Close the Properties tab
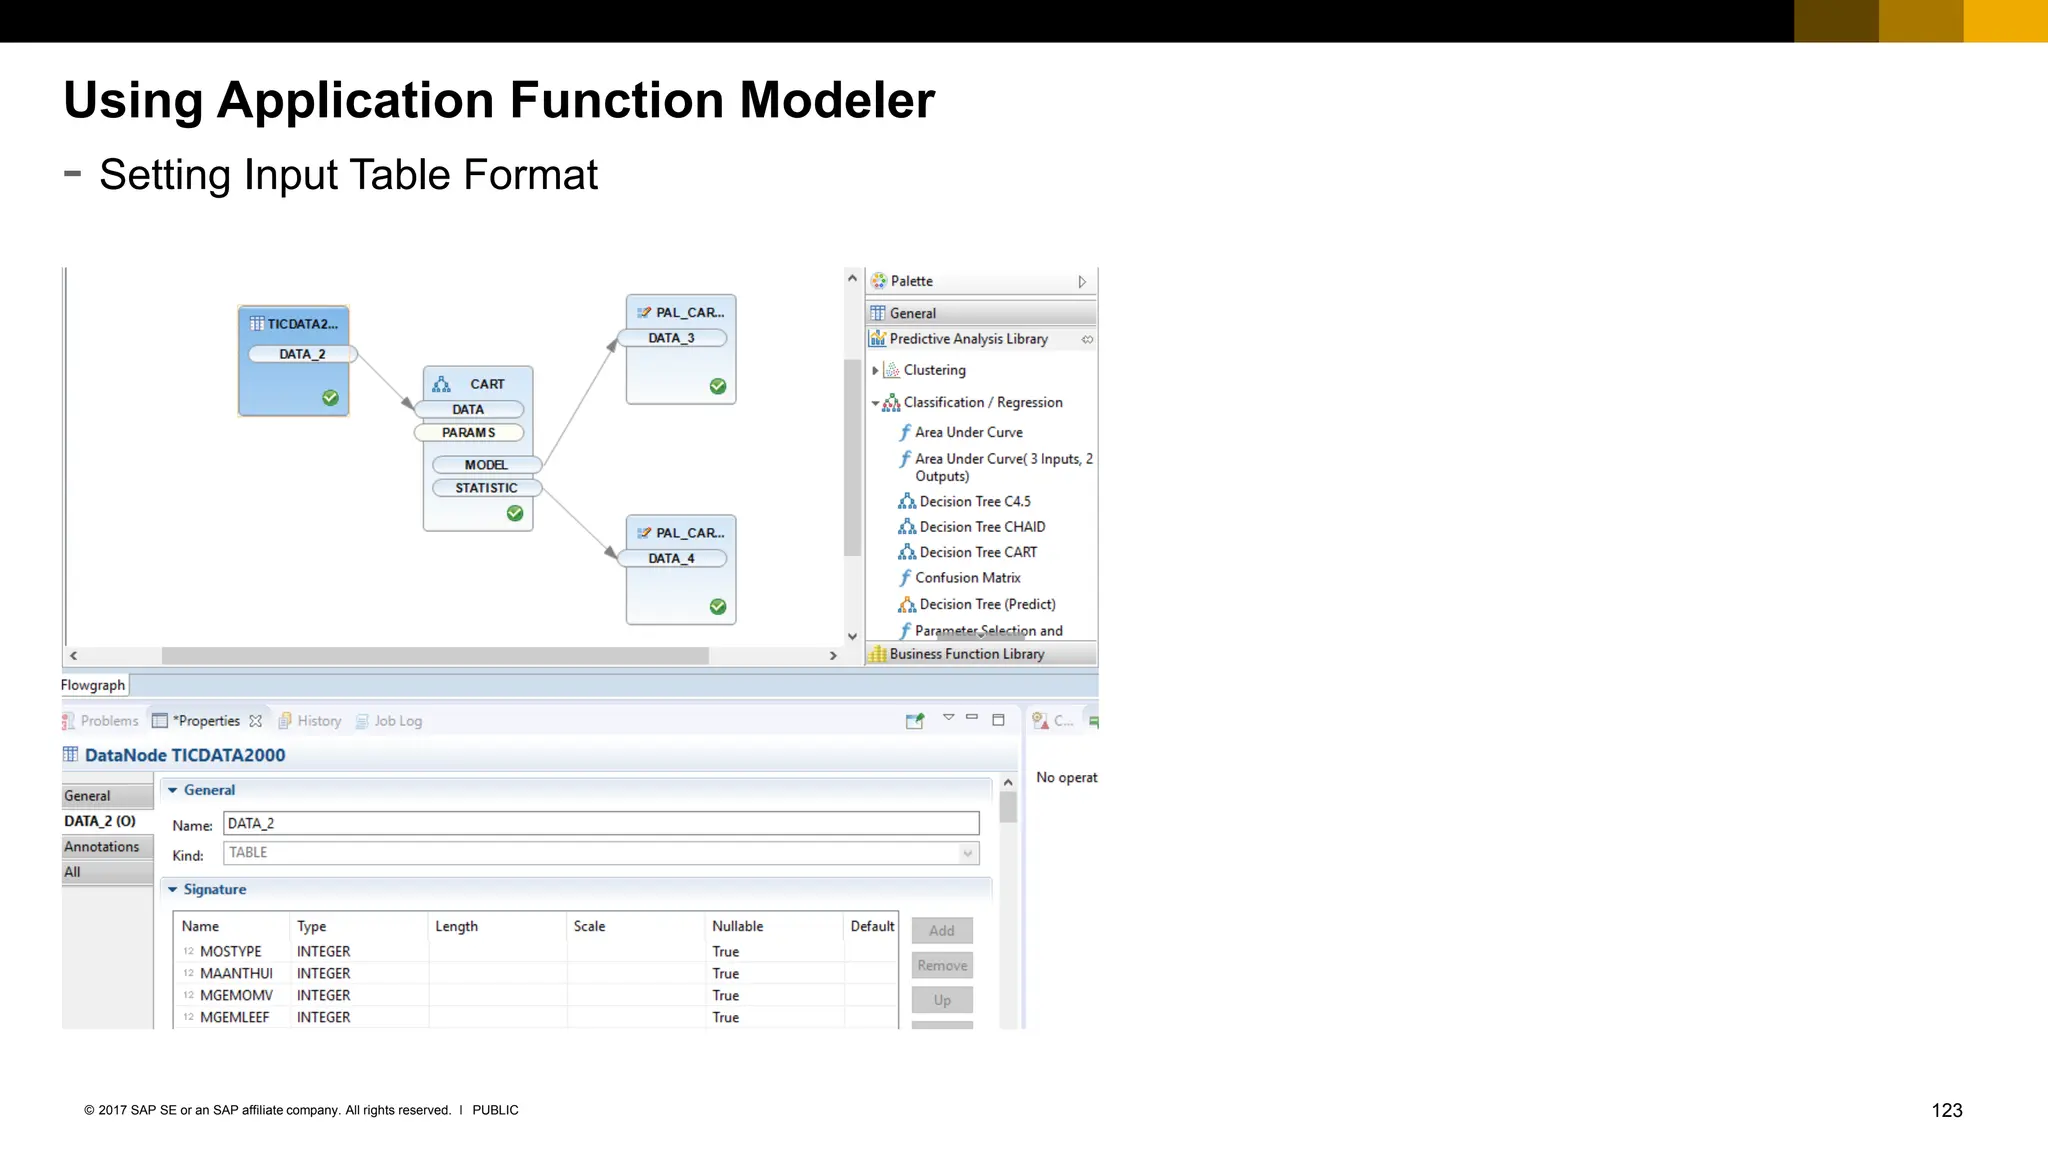The width and height of the screenshot is (2048, 1152). (256, 721)
